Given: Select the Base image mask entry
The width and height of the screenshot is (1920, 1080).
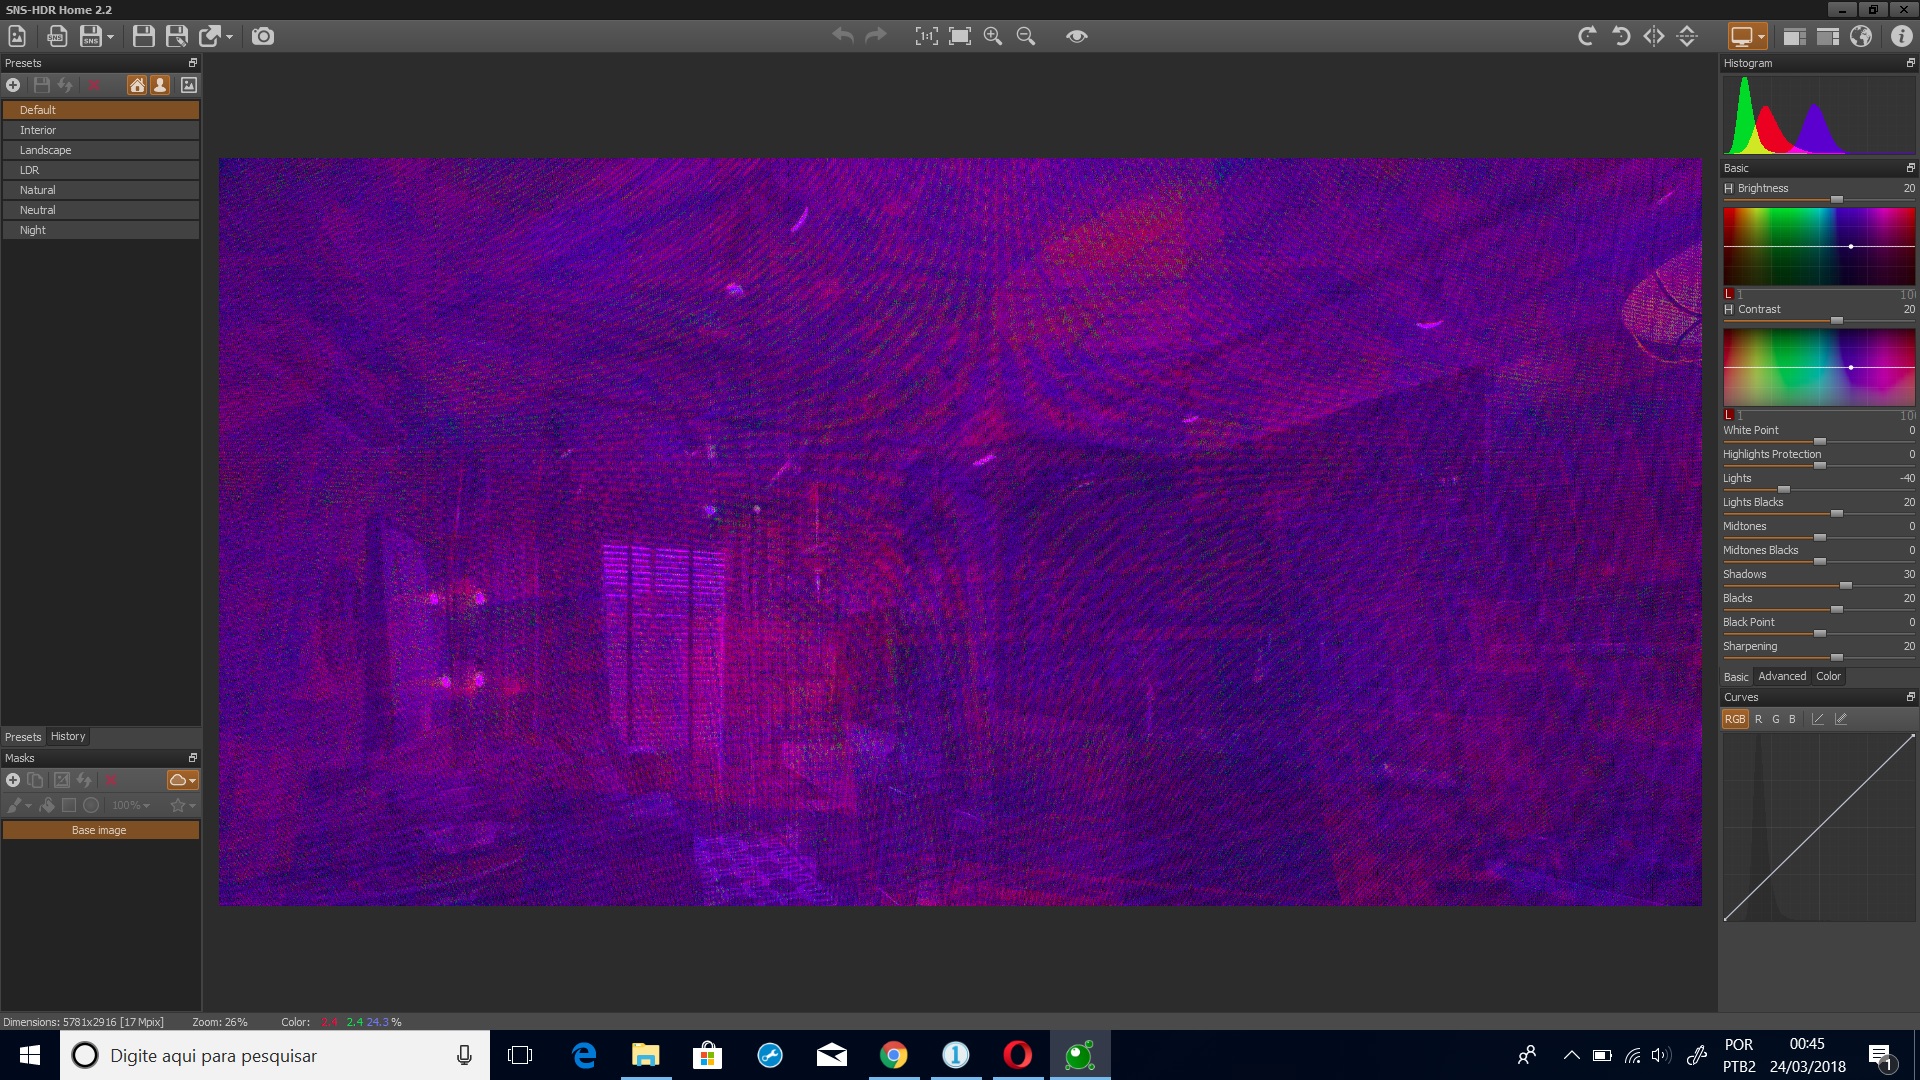Looking at the screenshot, I should coord(99,829).
